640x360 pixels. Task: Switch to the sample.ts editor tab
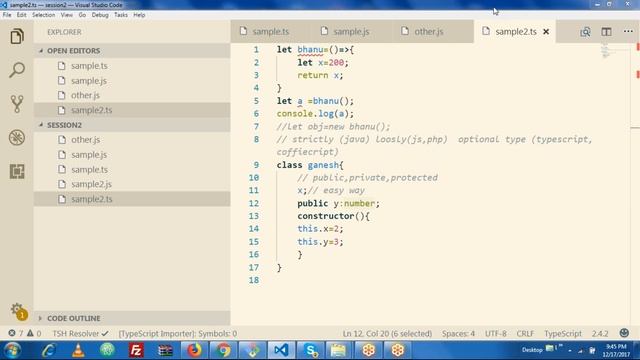271,31
